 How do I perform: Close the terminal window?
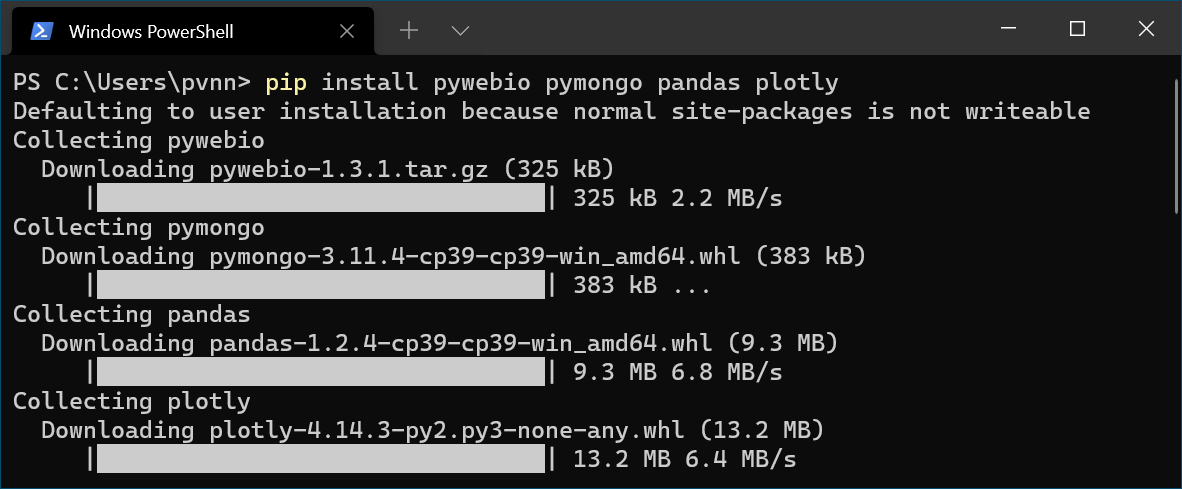[1147, 29]
